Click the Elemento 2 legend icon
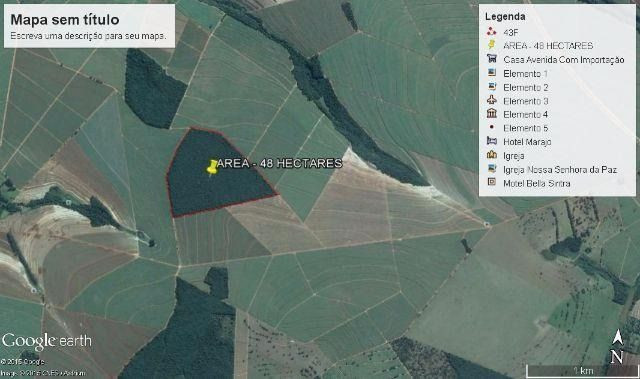Image resolution: width=640 pixels, height=379 pixels. pos(492,86)
